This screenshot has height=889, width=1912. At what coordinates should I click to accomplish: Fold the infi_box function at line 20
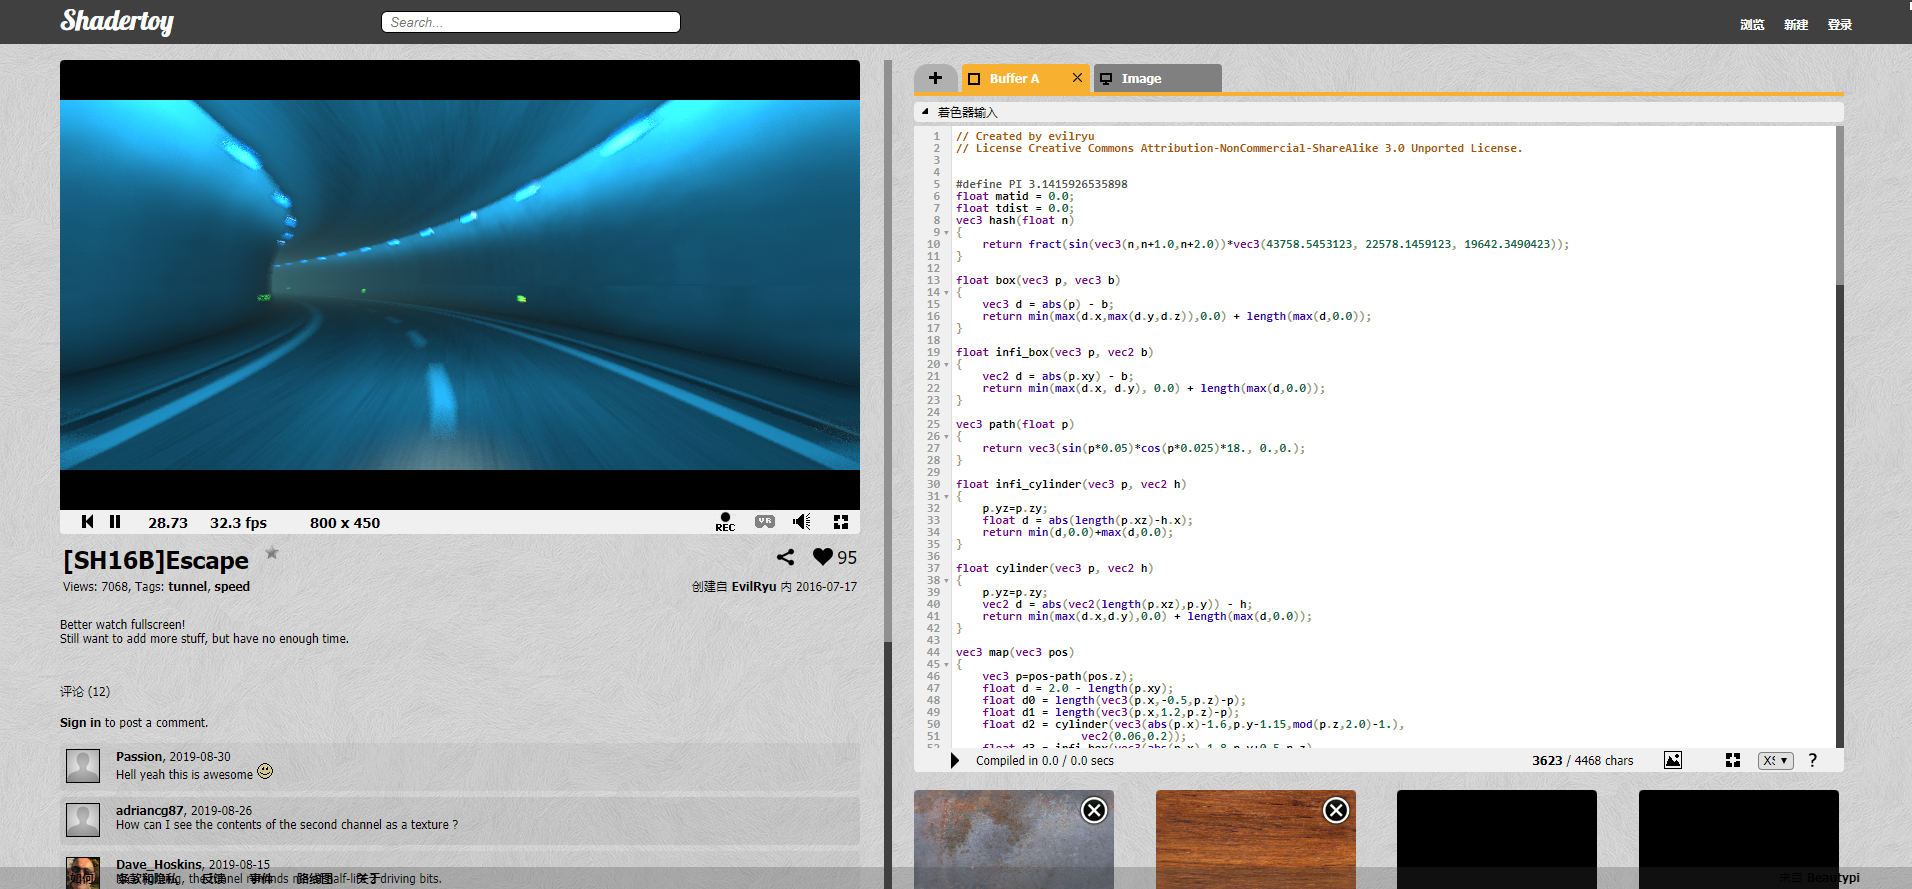[x=947, y=365]
